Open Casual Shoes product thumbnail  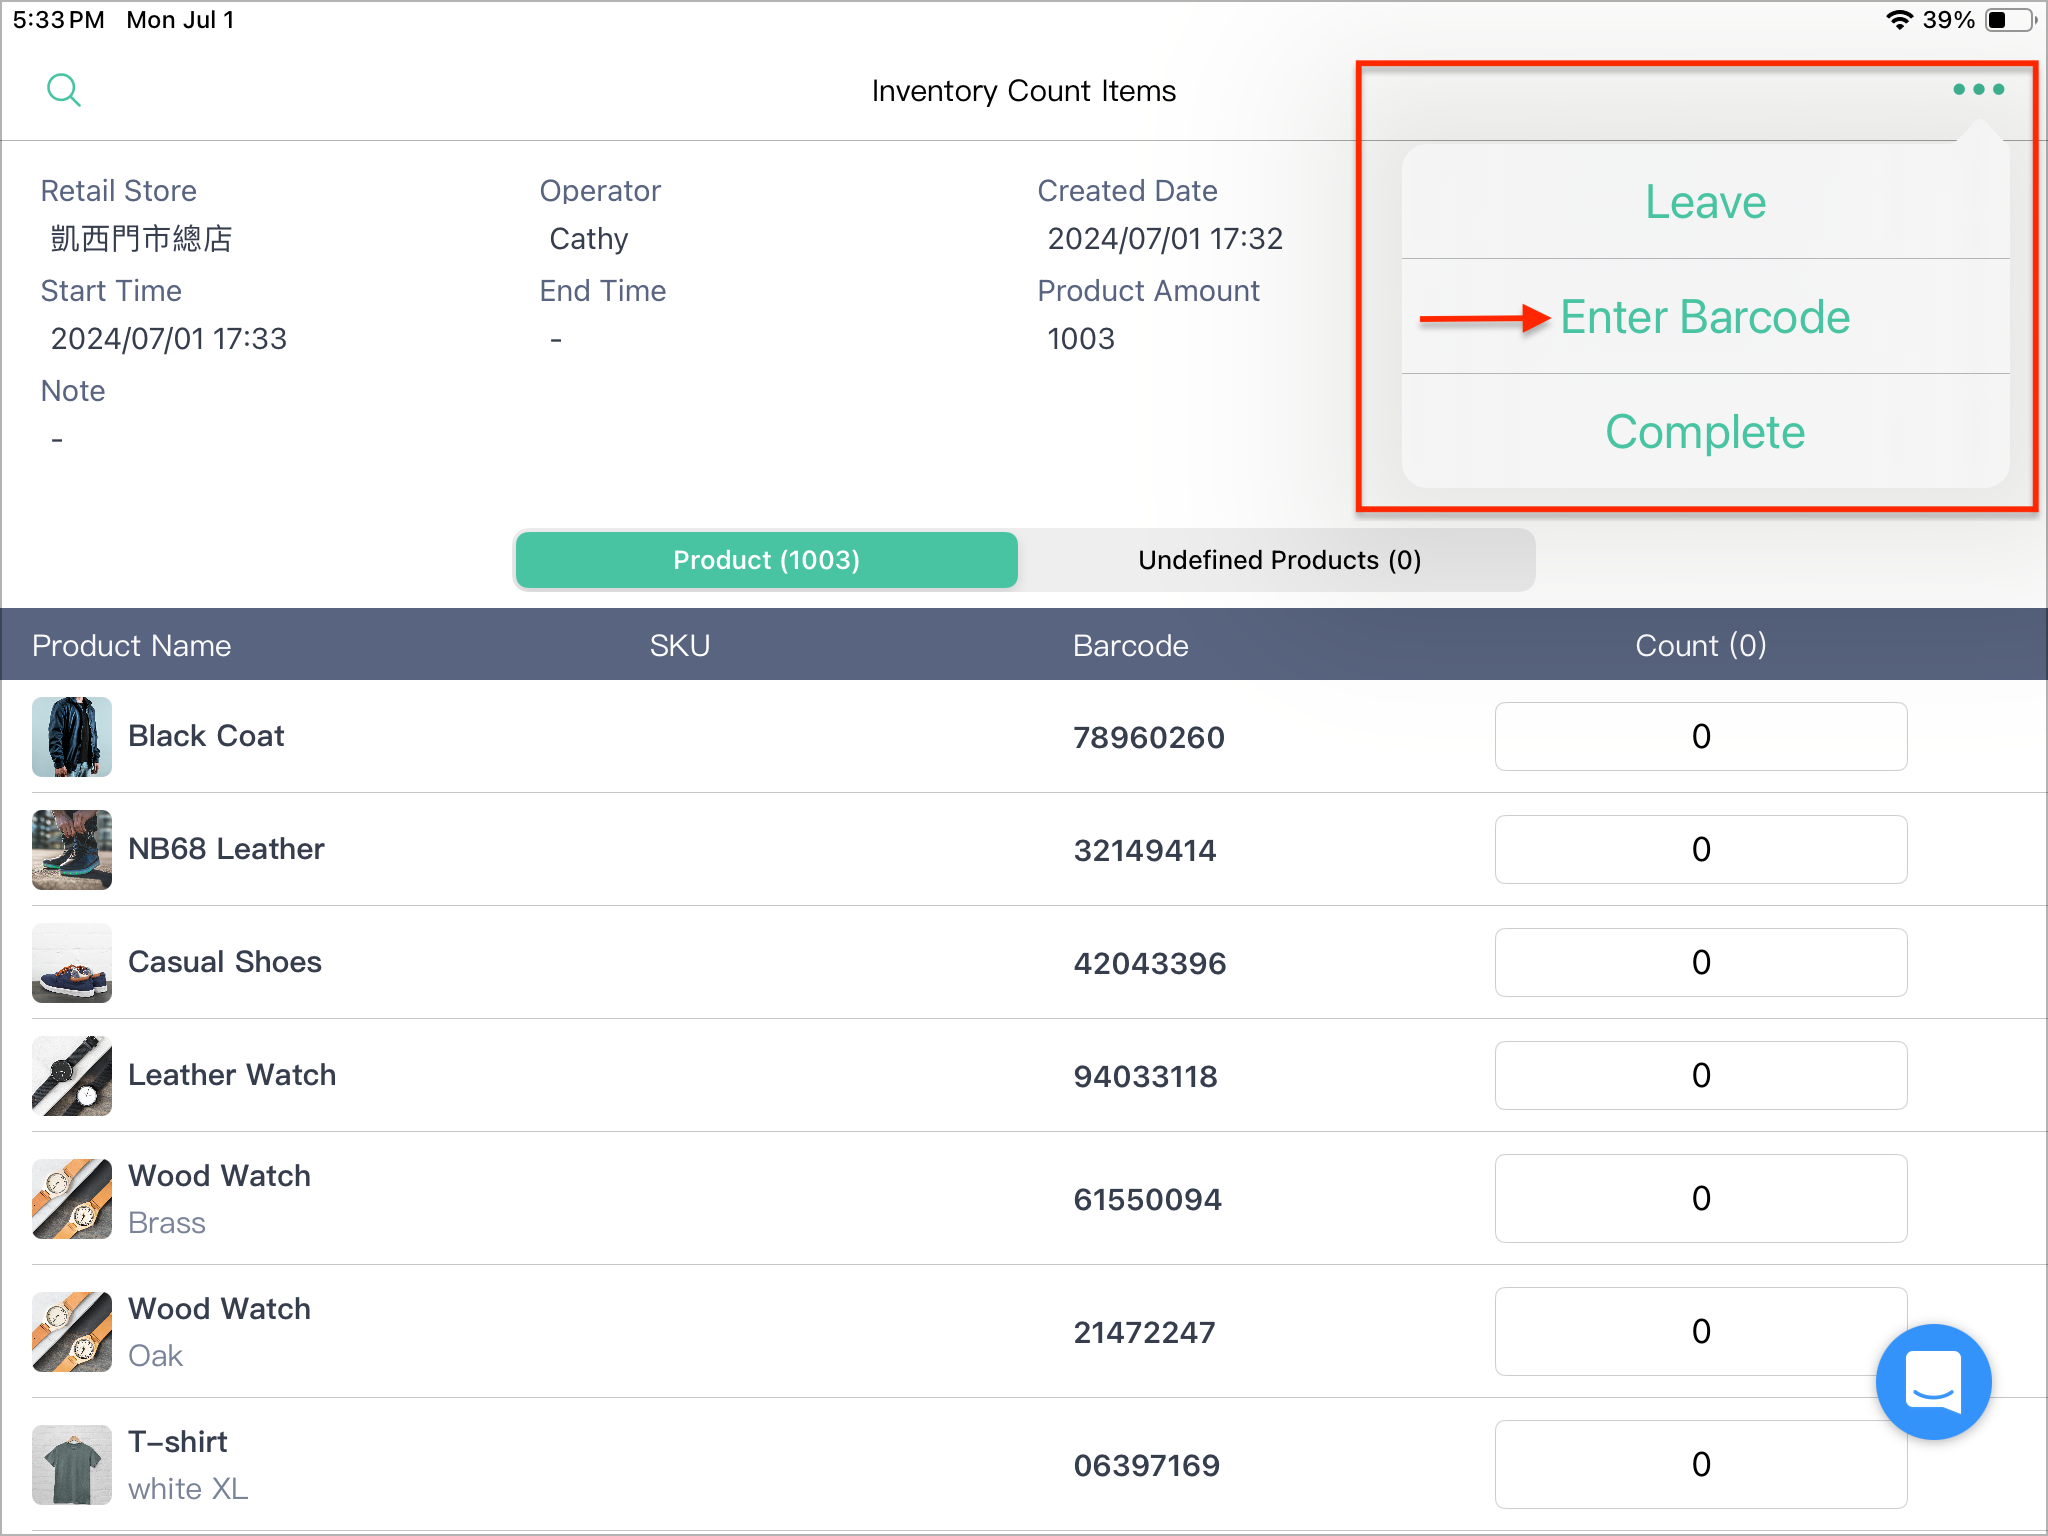72,963
